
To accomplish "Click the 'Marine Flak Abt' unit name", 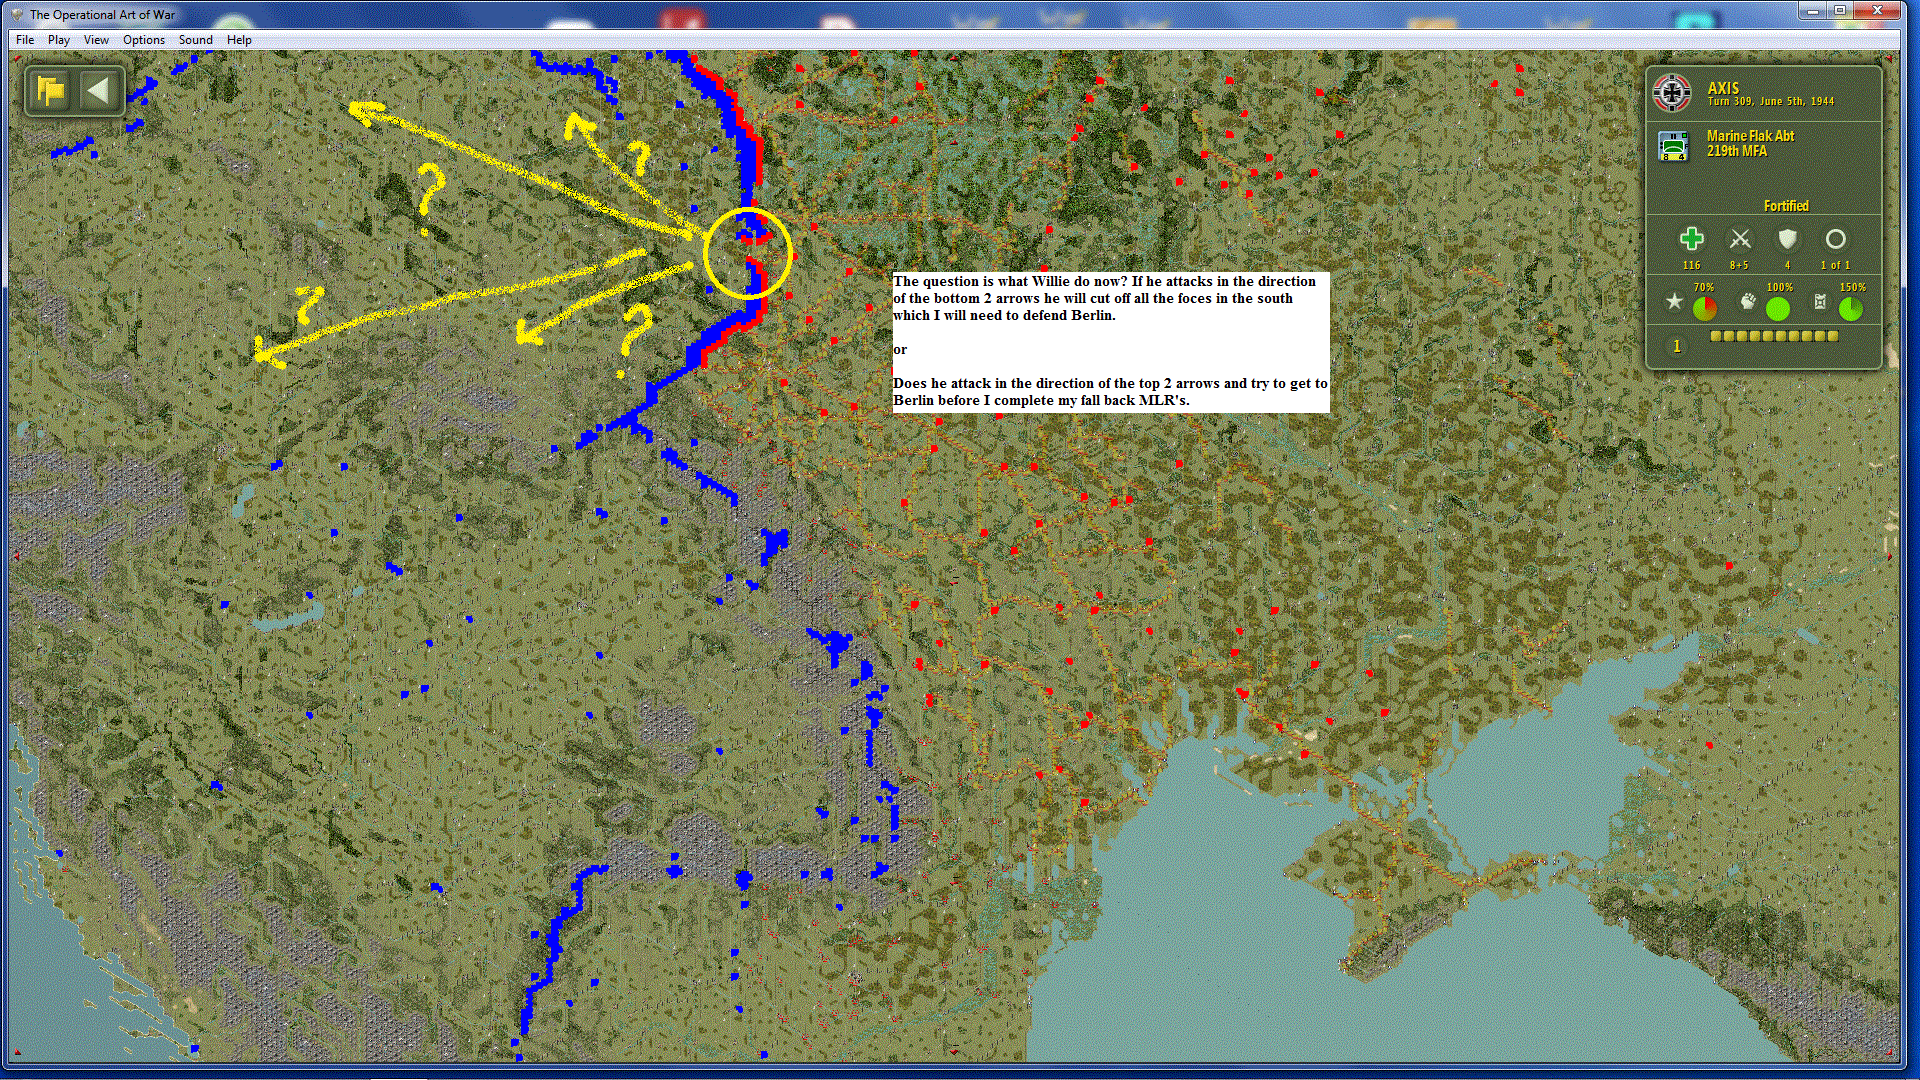I will click(1750, 136).
